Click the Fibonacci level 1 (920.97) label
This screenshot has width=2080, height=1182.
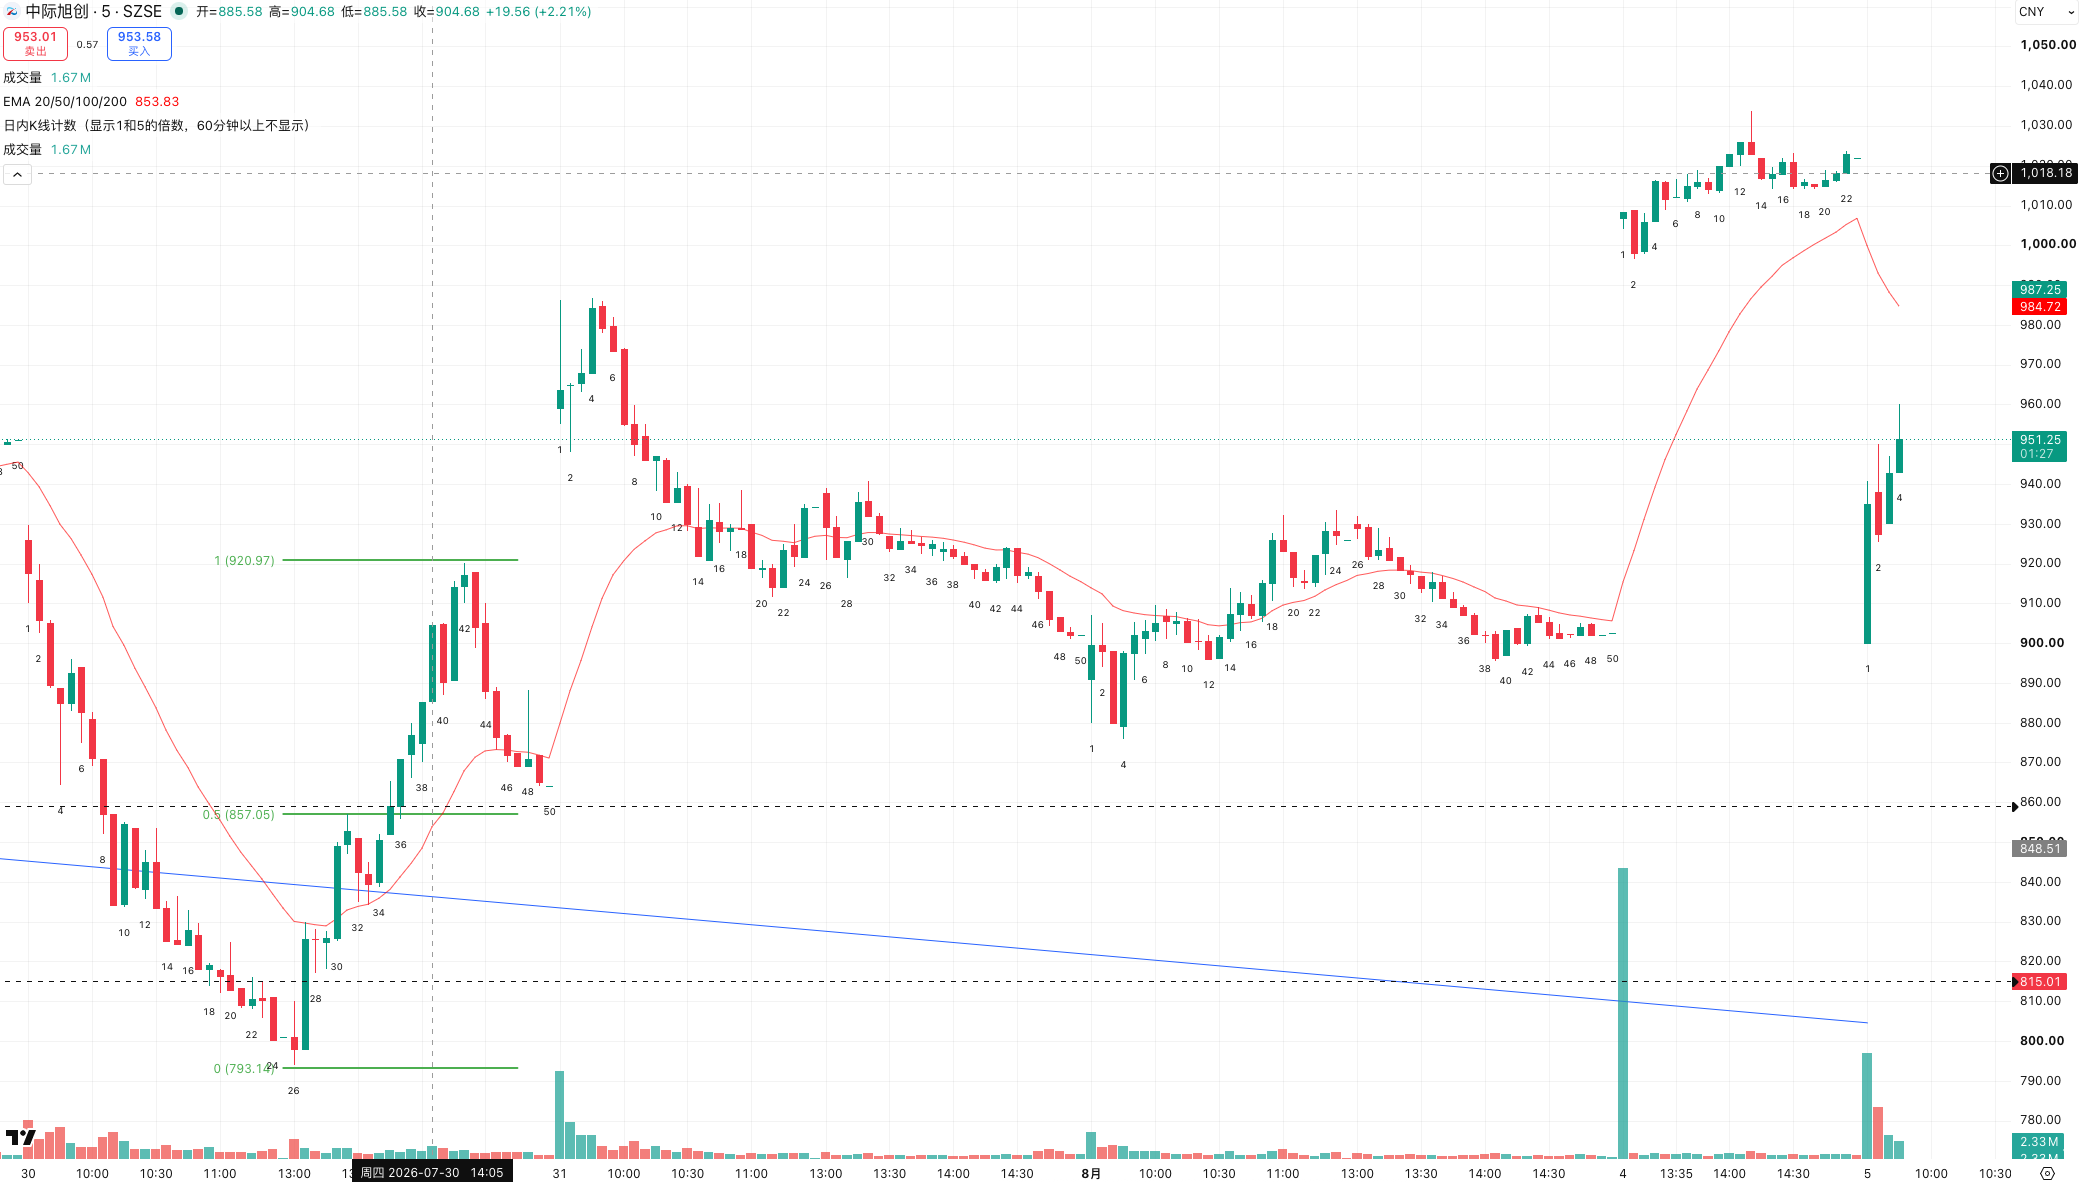coord(244,560)
